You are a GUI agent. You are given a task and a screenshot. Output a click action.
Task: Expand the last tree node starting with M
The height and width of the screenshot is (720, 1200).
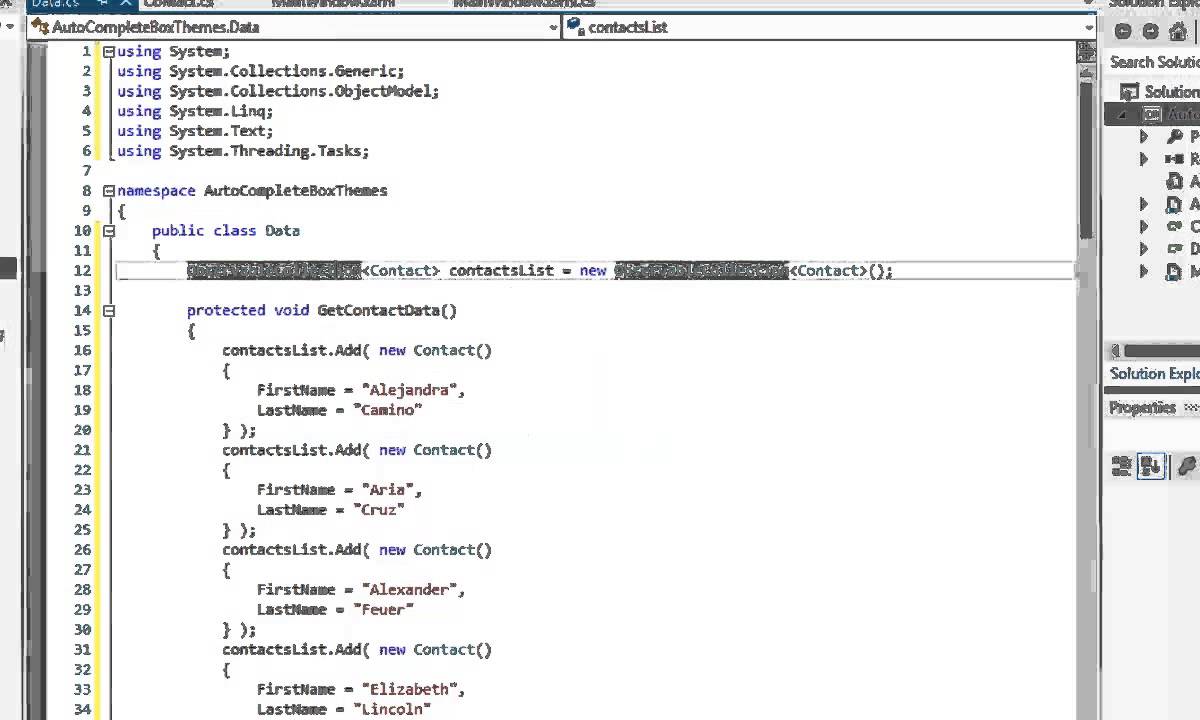[x=1145, y=271]
